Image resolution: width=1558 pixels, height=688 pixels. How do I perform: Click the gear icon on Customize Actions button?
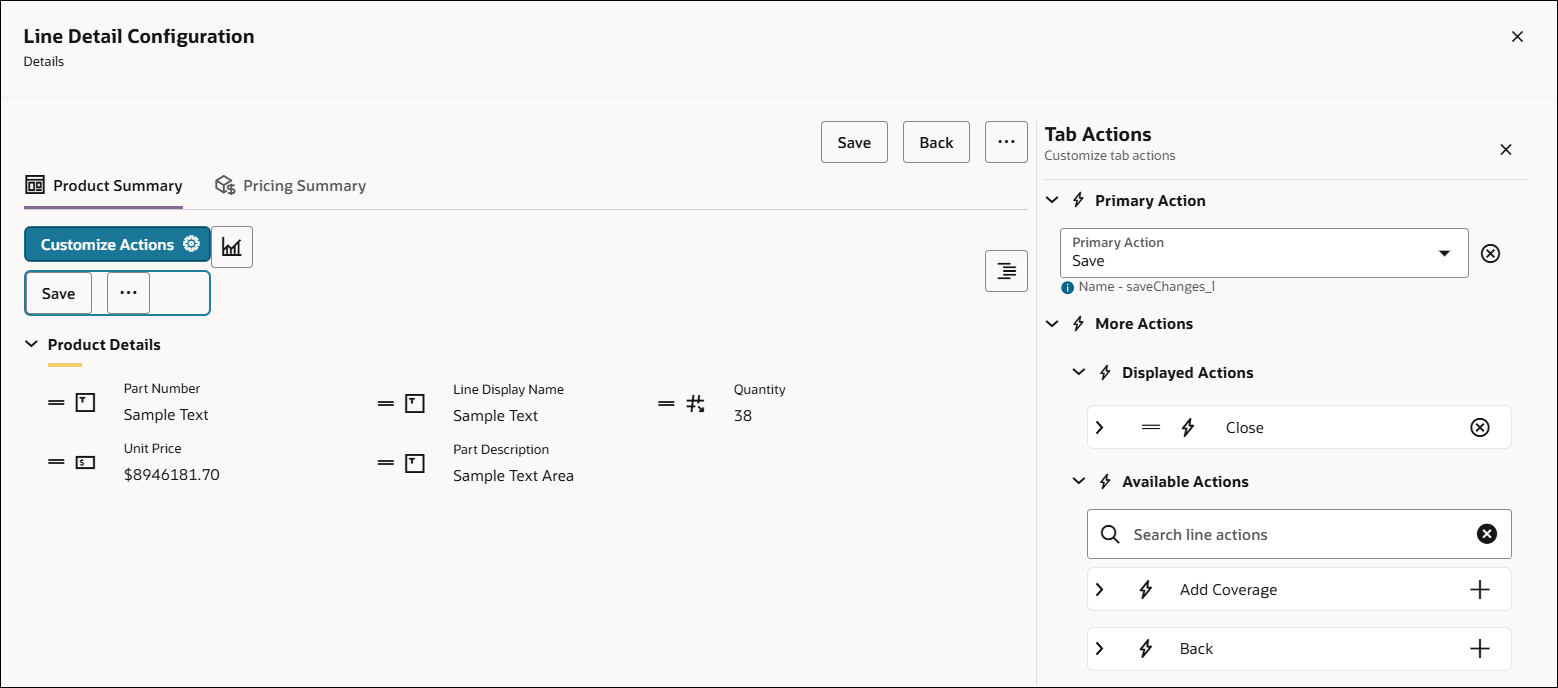pos(193,244)
